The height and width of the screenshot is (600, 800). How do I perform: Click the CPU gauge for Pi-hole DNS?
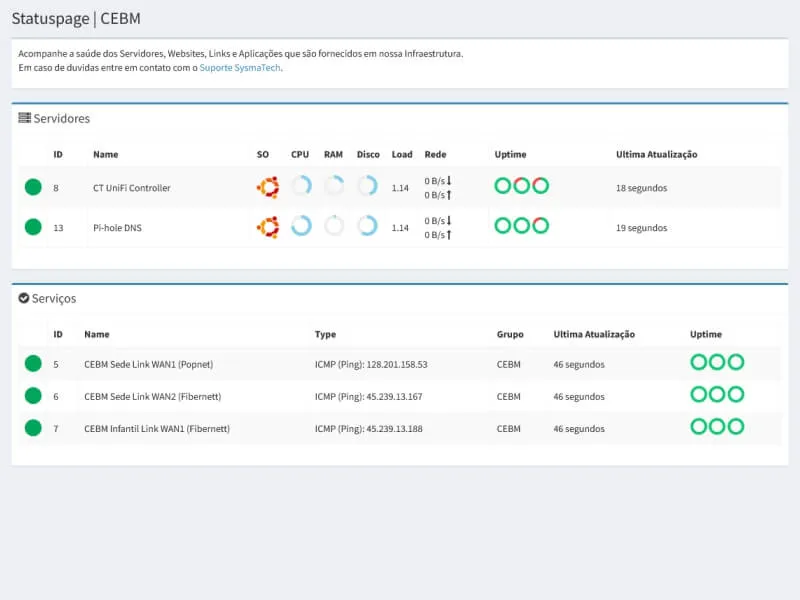pyautogui.click(x=301, y=226)
